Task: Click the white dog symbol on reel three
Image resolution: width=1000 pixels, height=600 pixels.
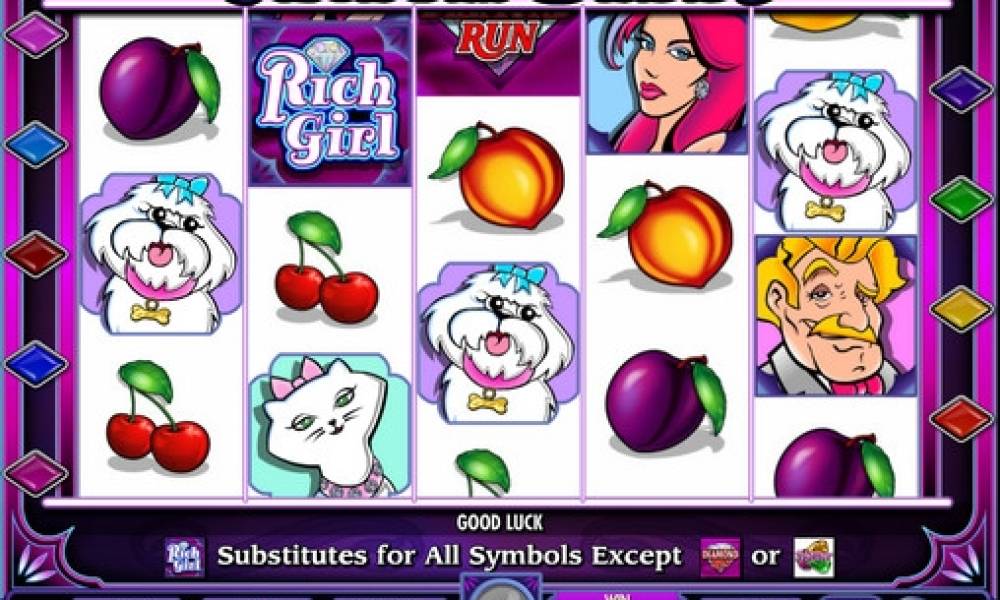Action: pyautogui.click(x=498, y=343)
